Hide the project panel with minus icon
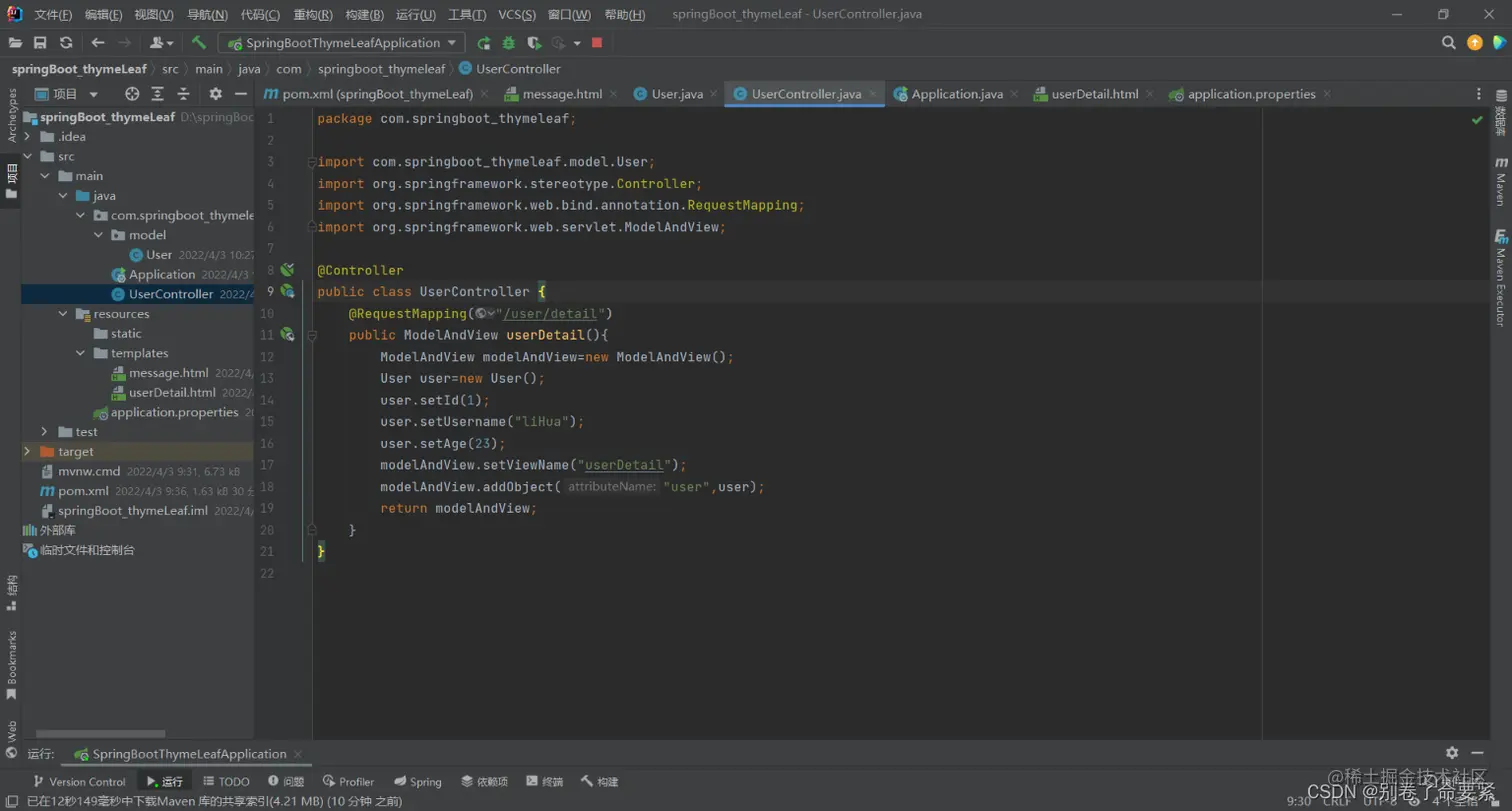Viewport: 1512px width, 811px height. [x=240, y=94]
